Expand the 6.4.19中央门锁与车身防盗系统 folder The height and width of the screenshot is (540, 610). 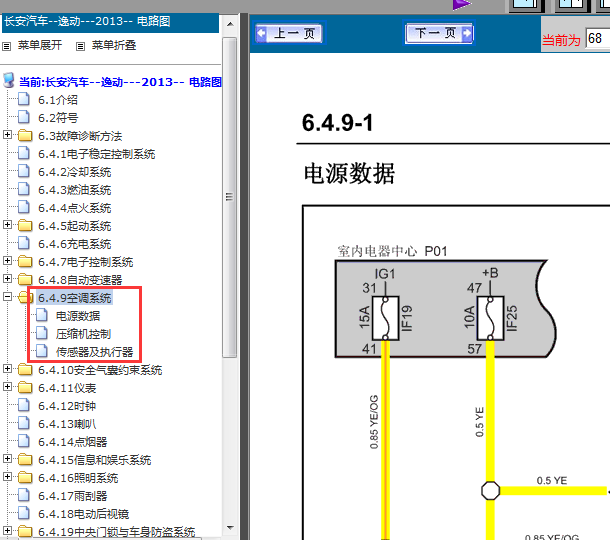(x=7, y=530)
